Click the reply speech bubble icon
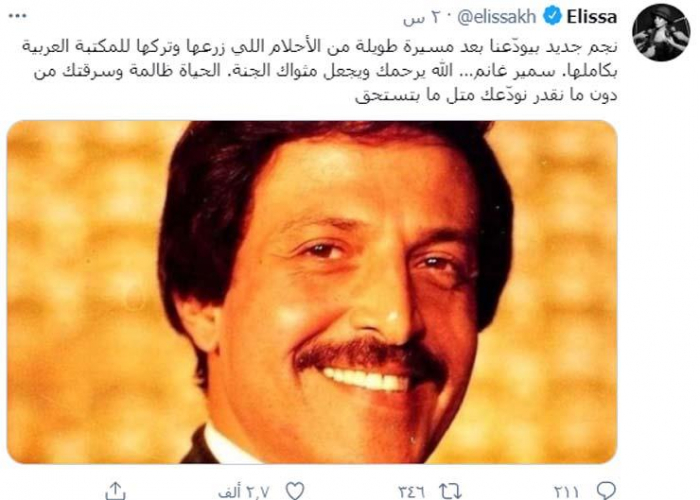The image size is (700, 500). coord(605,491)
